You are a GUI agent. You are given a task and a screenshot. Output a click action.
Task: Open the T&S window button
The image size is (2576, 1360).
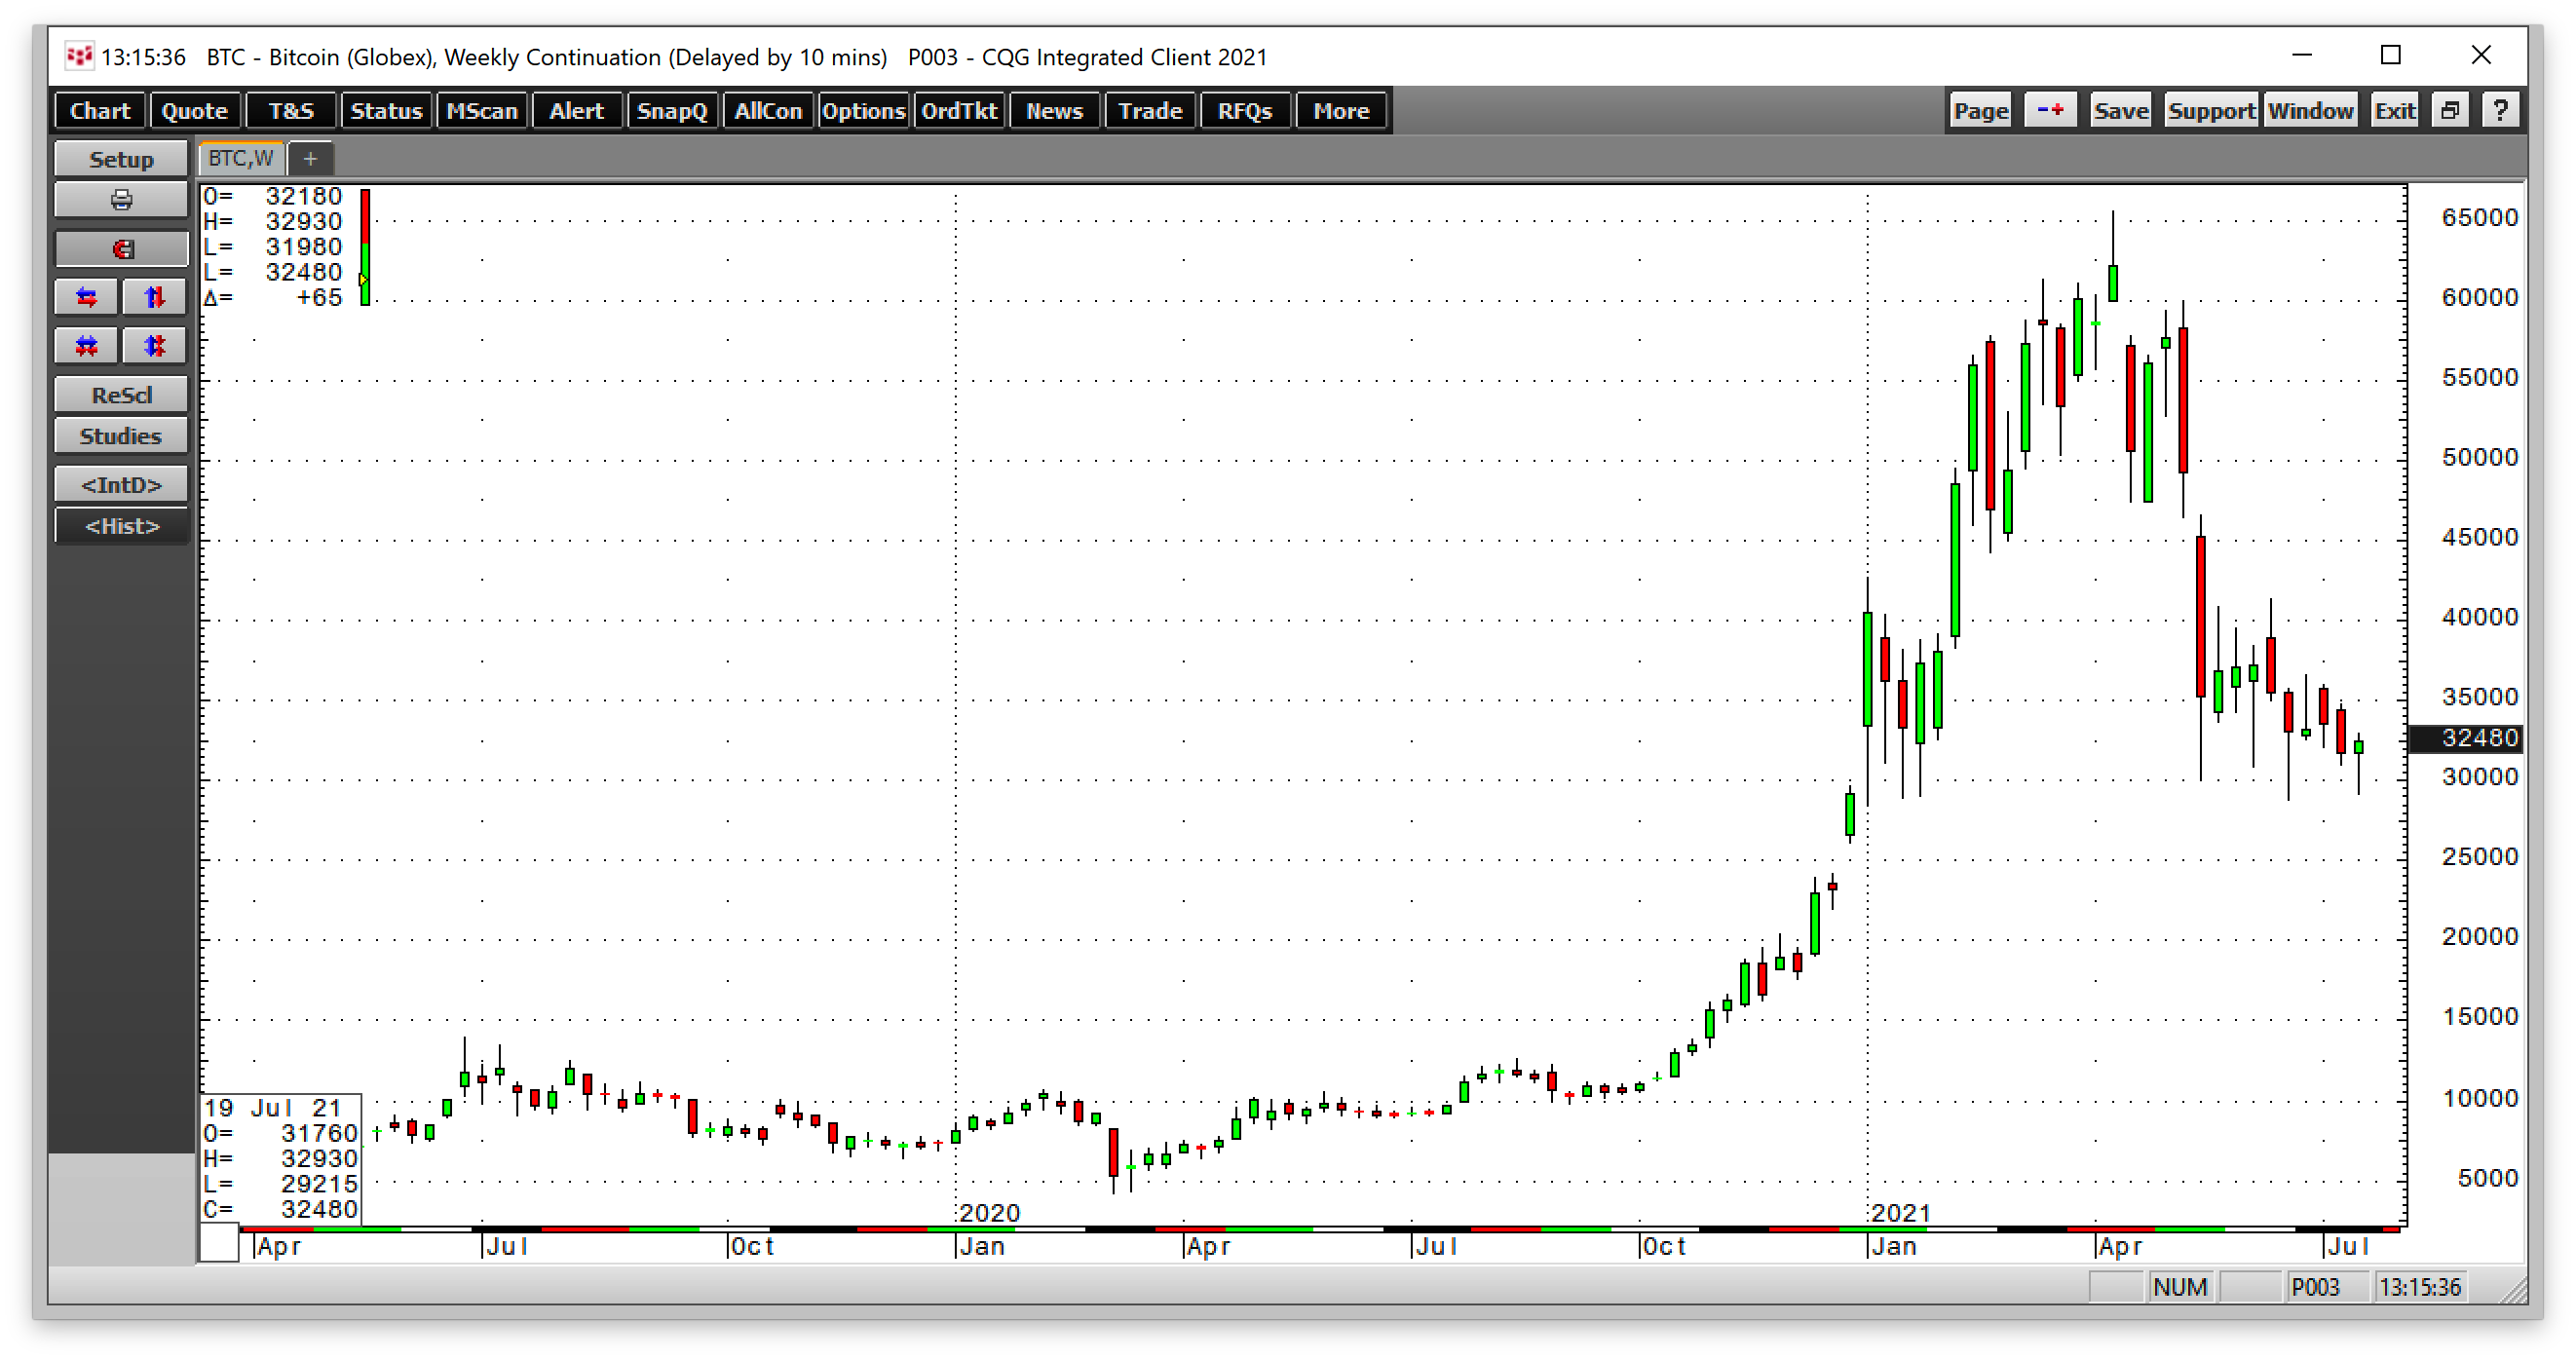[x=291, y=110]
